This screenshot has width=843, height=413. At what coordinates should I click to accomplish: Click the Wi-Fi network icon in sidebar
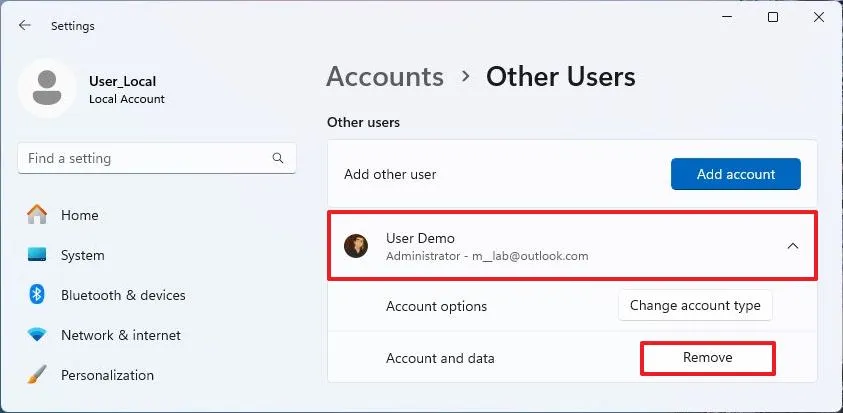click(37, 335)
